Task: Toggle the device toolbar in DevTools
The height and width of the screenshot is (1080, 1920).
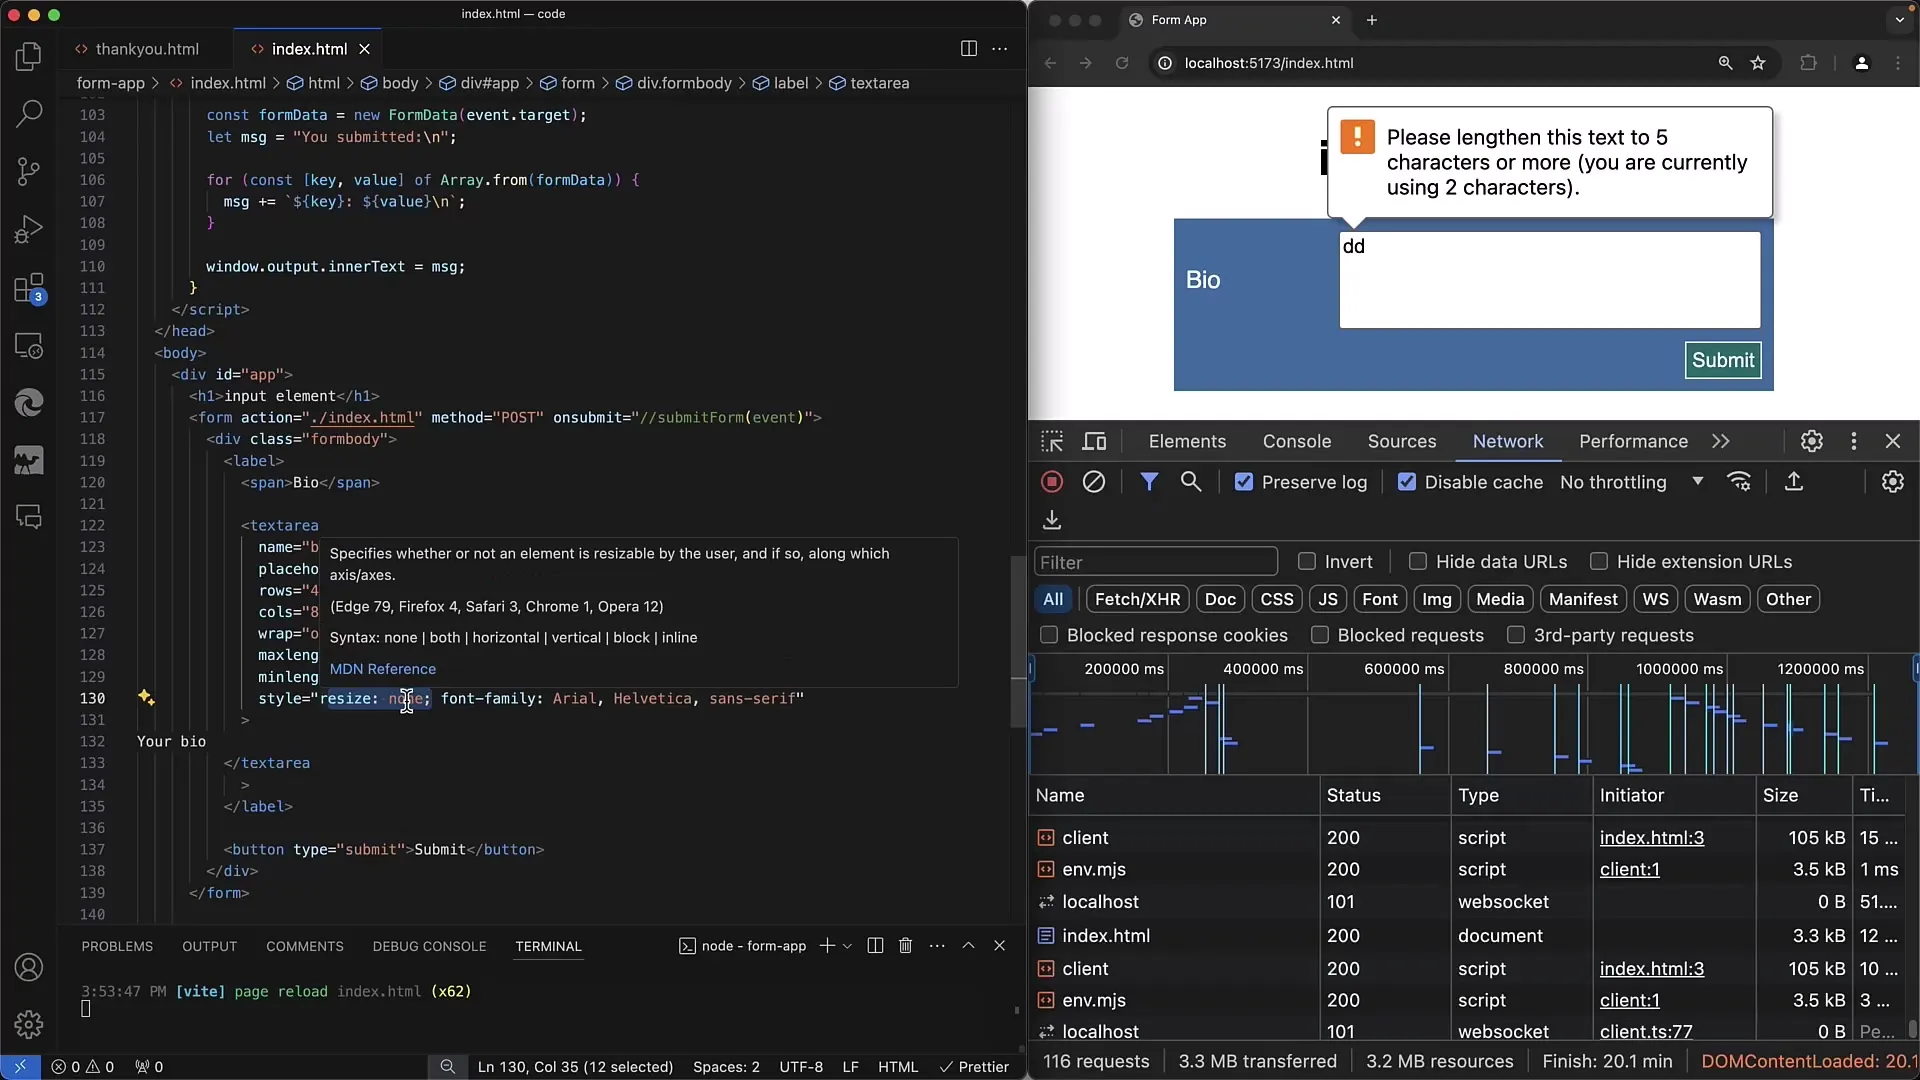Action: point(1095,441)
